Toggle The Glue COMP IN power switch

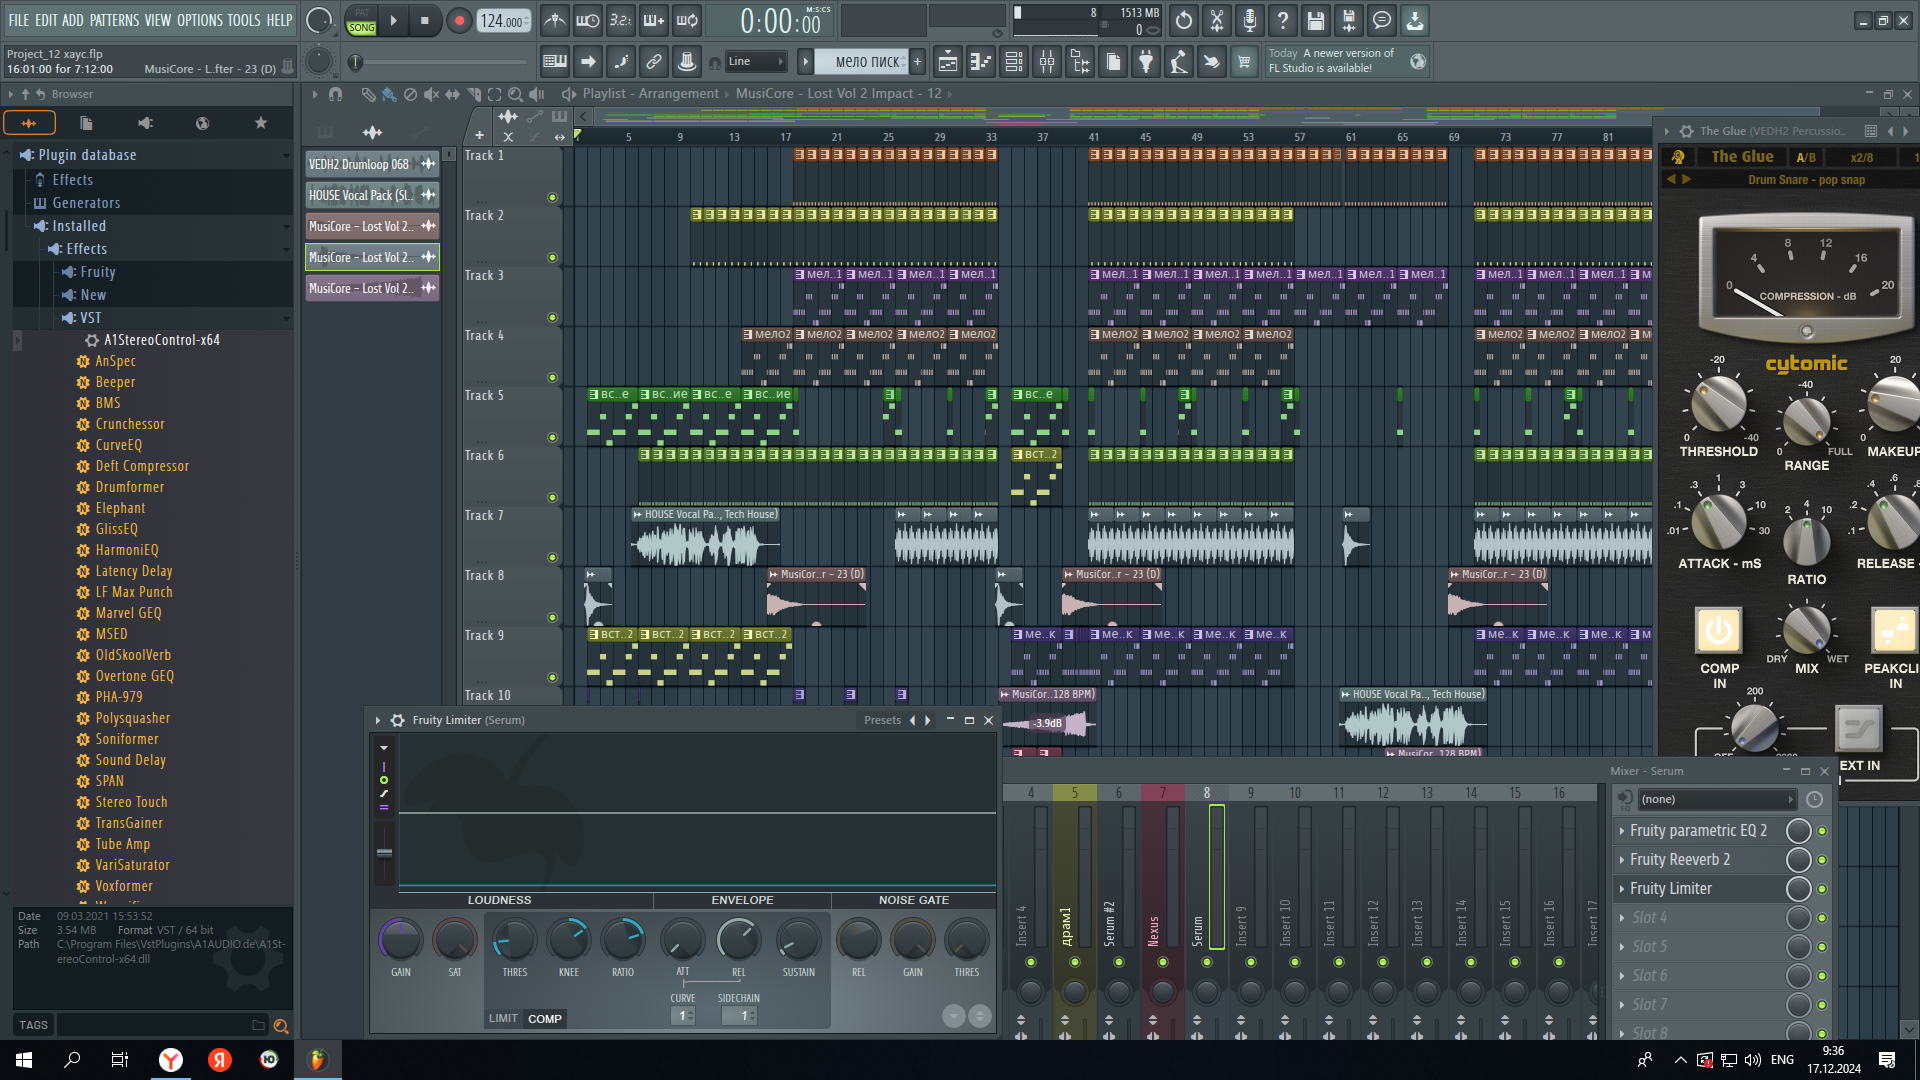pos(1718,630)
